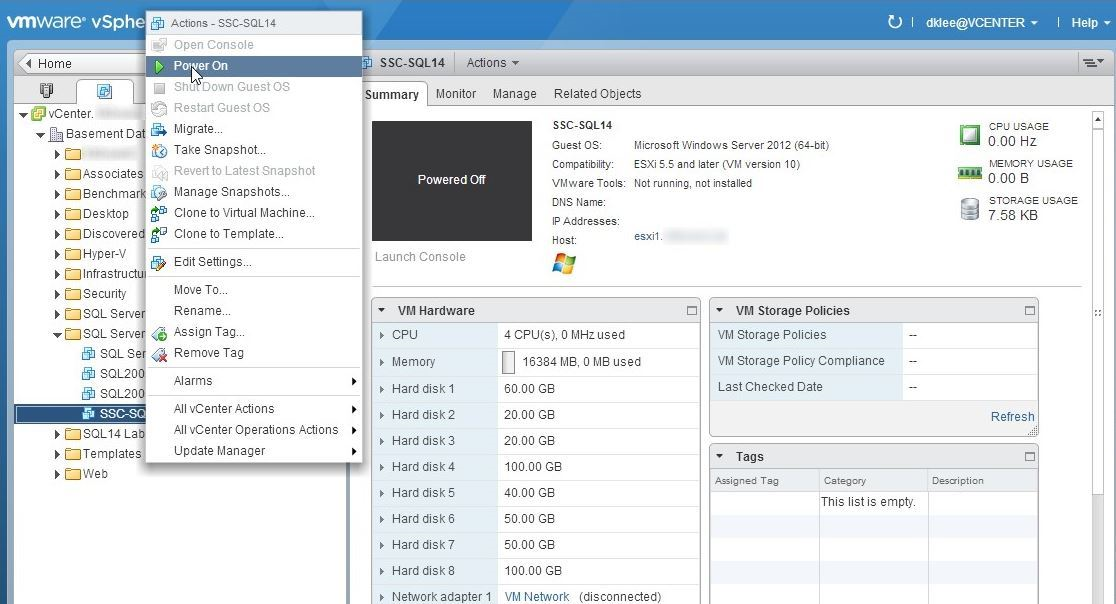Click the Home back arrow icon

(x=28, y=63)
